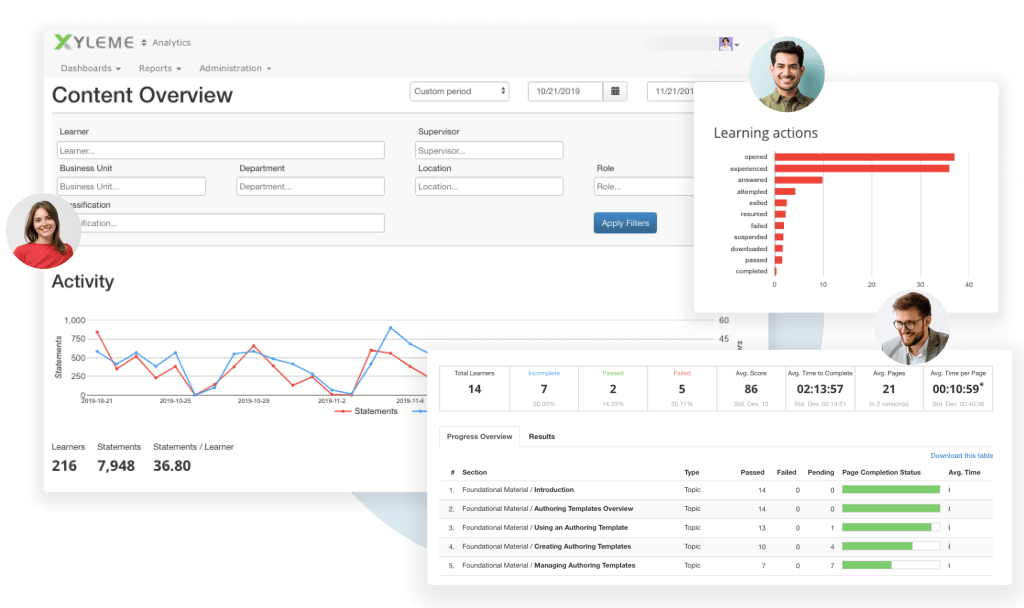Open the calendar icon beside 10/21/2019
Viewport: 1024px width, 608px height.
615,91
